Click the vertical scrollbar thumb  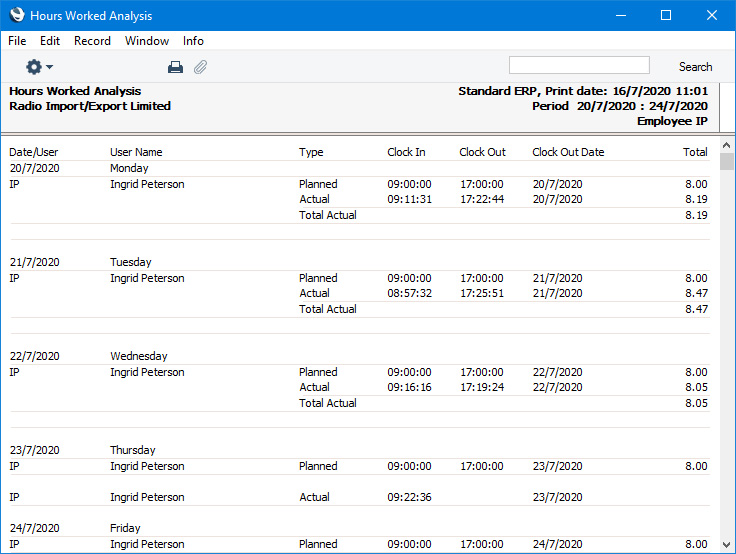(727, 162)
